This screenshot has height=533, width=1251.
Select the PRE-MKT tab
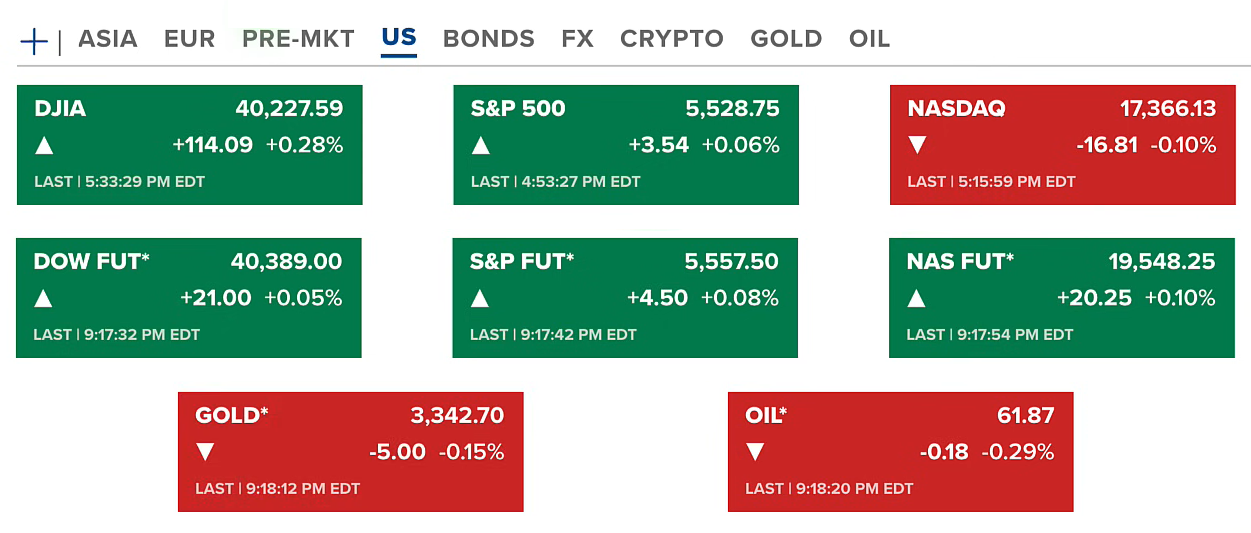click(298, 39)
